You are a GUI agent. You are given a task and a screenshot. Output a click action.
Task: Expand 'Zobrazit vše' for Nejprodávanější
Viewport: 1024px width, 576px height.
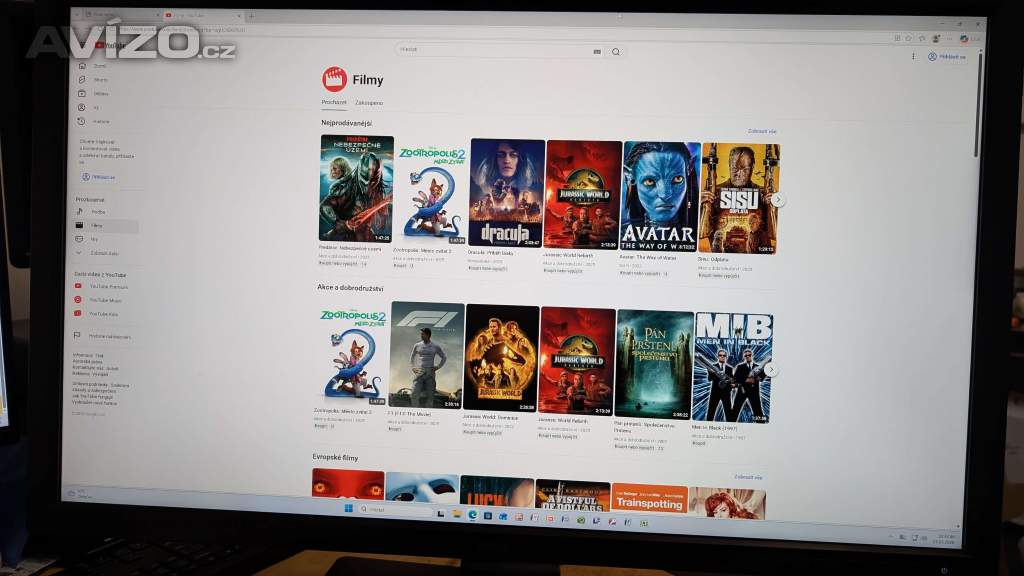(762, 131)
